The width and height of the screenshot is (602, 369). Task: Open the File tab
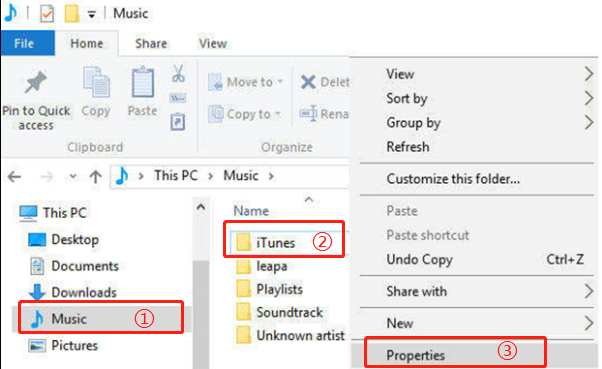coord(25,43)
